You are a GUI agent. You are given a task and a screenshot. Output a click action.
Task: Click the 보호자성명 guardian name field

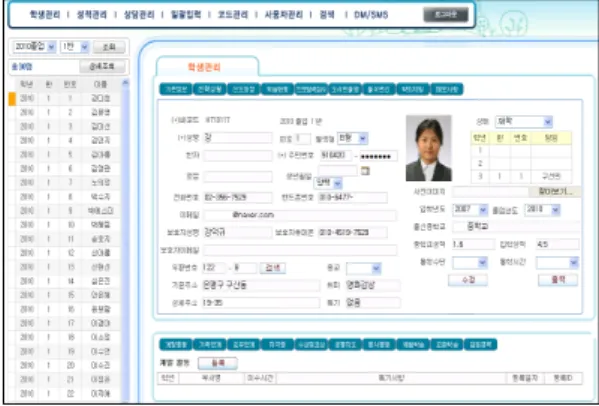point(237,232)
